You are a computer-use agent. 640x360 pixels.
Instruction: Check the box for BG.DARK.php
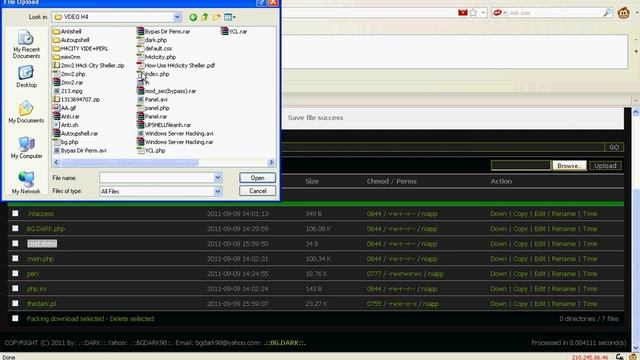tap(15, 228)
